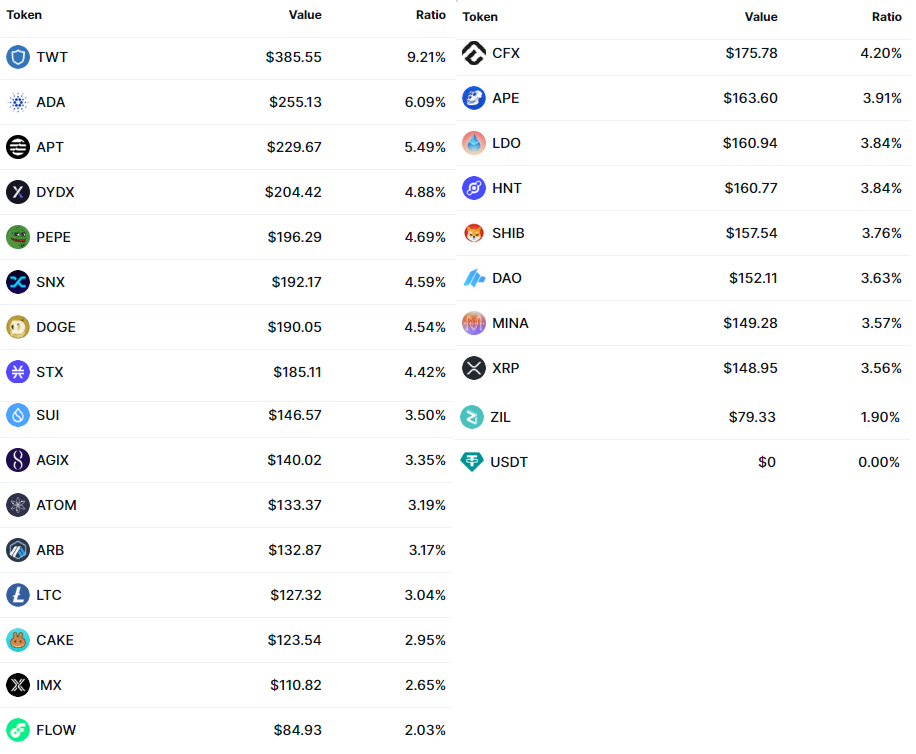916x754 pixels.
Task: Select the DYDX token name
Action: click(x=55, y=192)
